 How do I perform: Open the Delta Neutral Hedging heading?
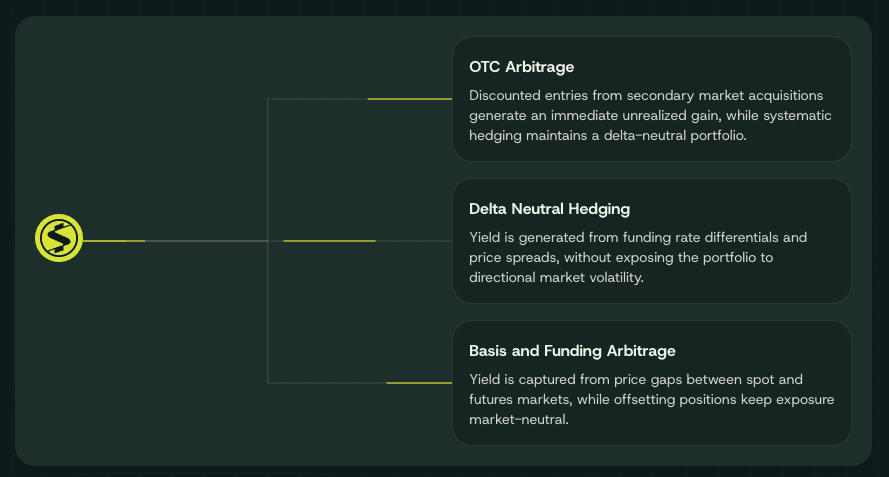549,209
